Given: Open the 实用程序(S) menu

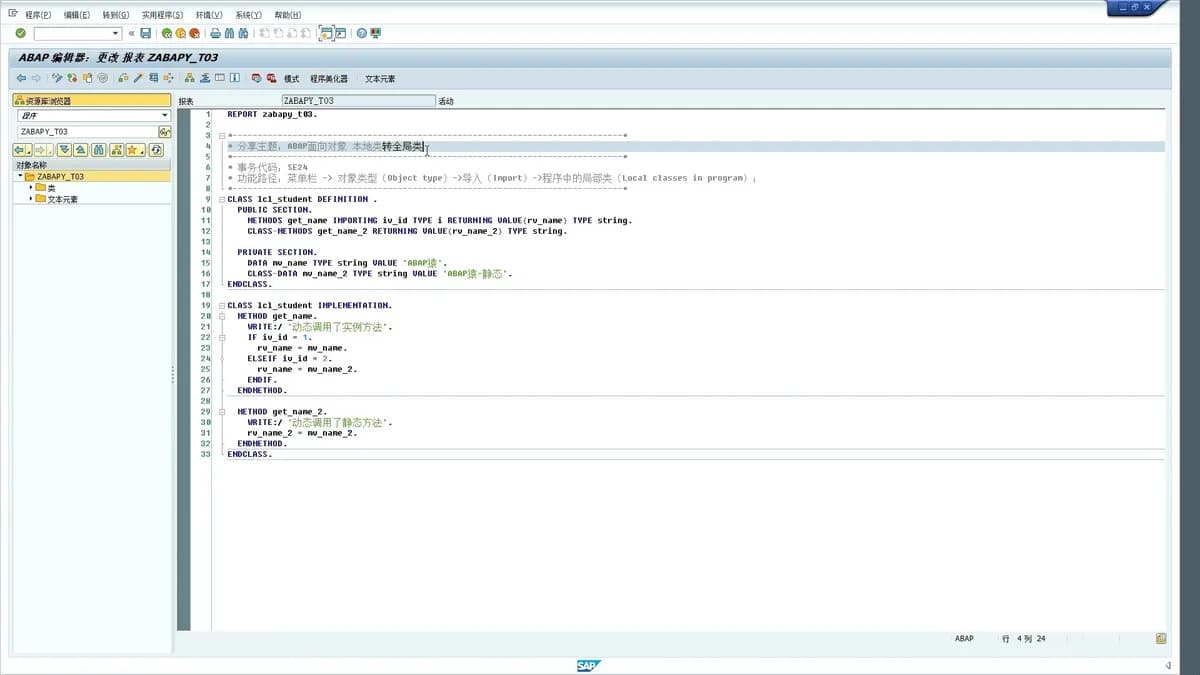Looking at the screenshot, I should click(x=162, y=15).
